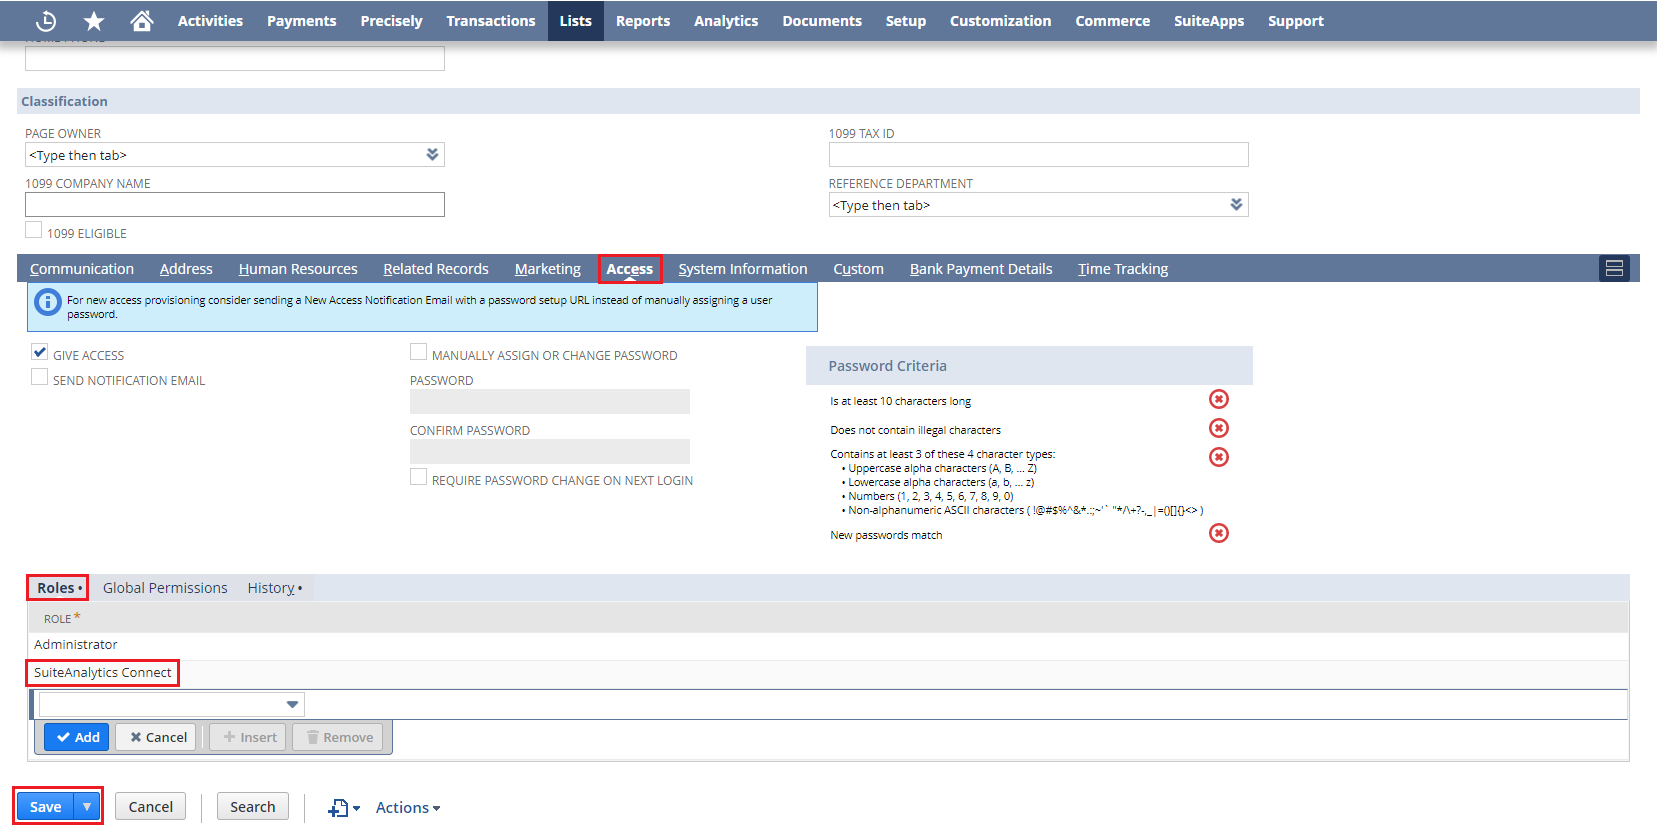Select the SuiteAnalytics Connect role row

[x=103, y=673]
